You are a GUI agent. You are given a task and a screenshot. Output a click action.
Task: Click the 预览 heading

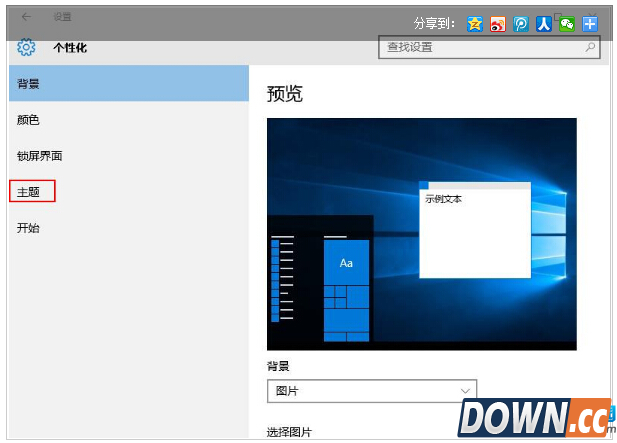(x=284, y=94)
